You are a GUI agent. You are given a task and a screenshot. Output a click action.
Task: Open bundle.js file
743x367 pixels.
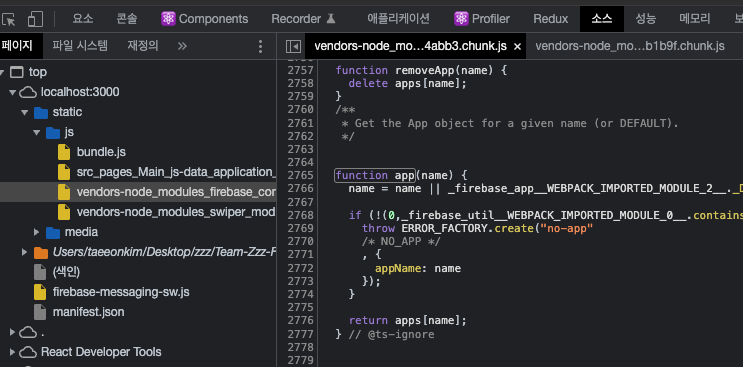coord(101,152)
